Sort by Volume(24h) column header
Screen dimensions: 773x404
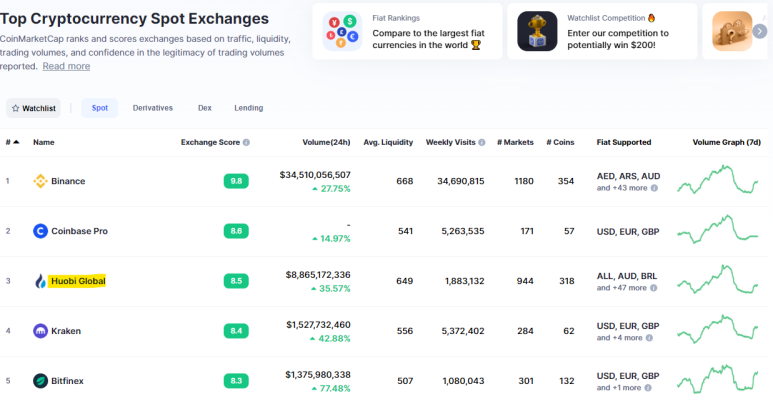326,142
